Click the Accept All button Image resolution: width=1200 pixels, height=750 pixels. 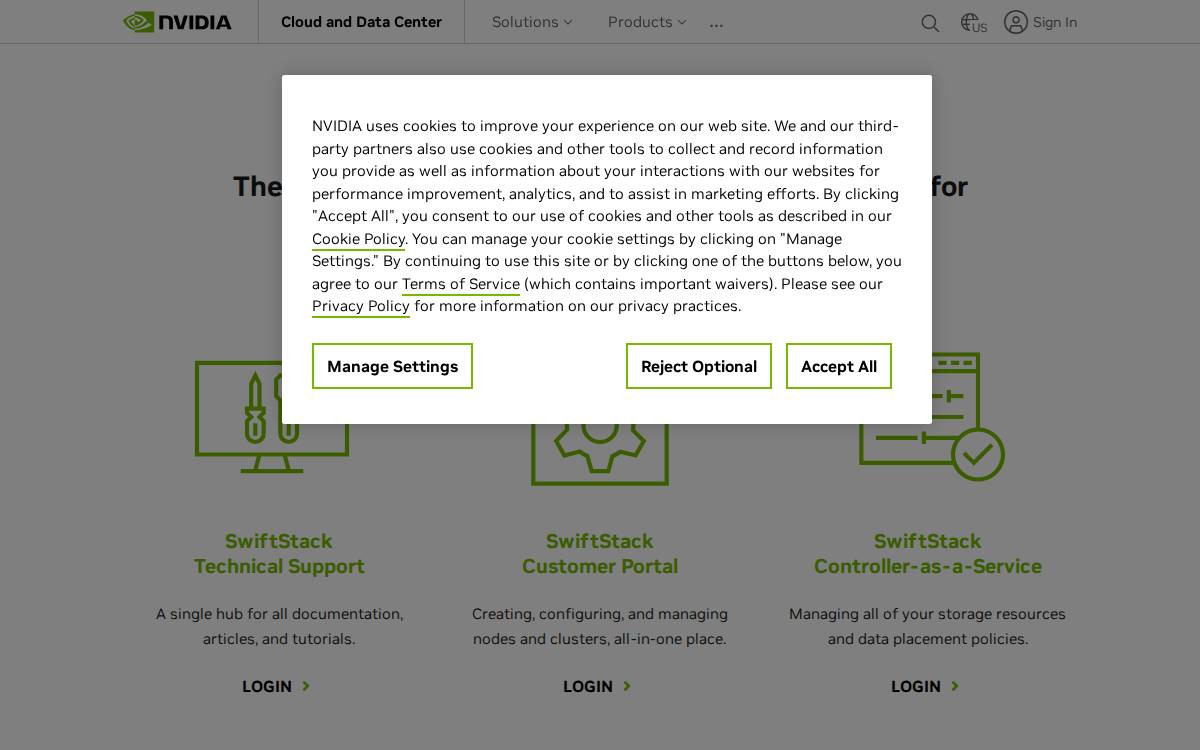pos(839,366)
